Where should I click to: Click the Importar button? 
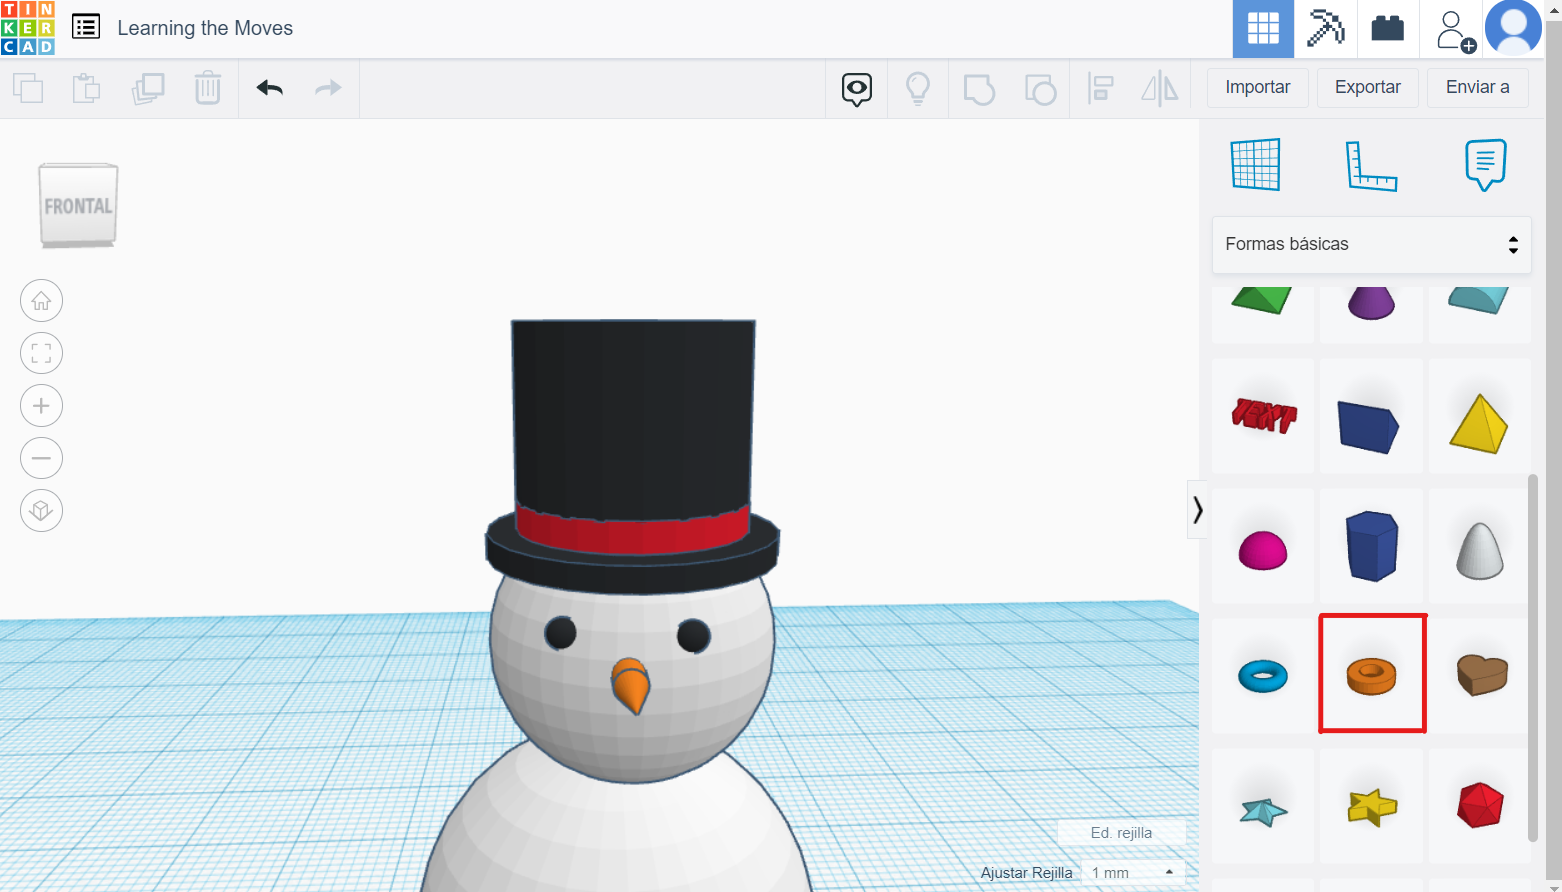(x=1258, y=87)
